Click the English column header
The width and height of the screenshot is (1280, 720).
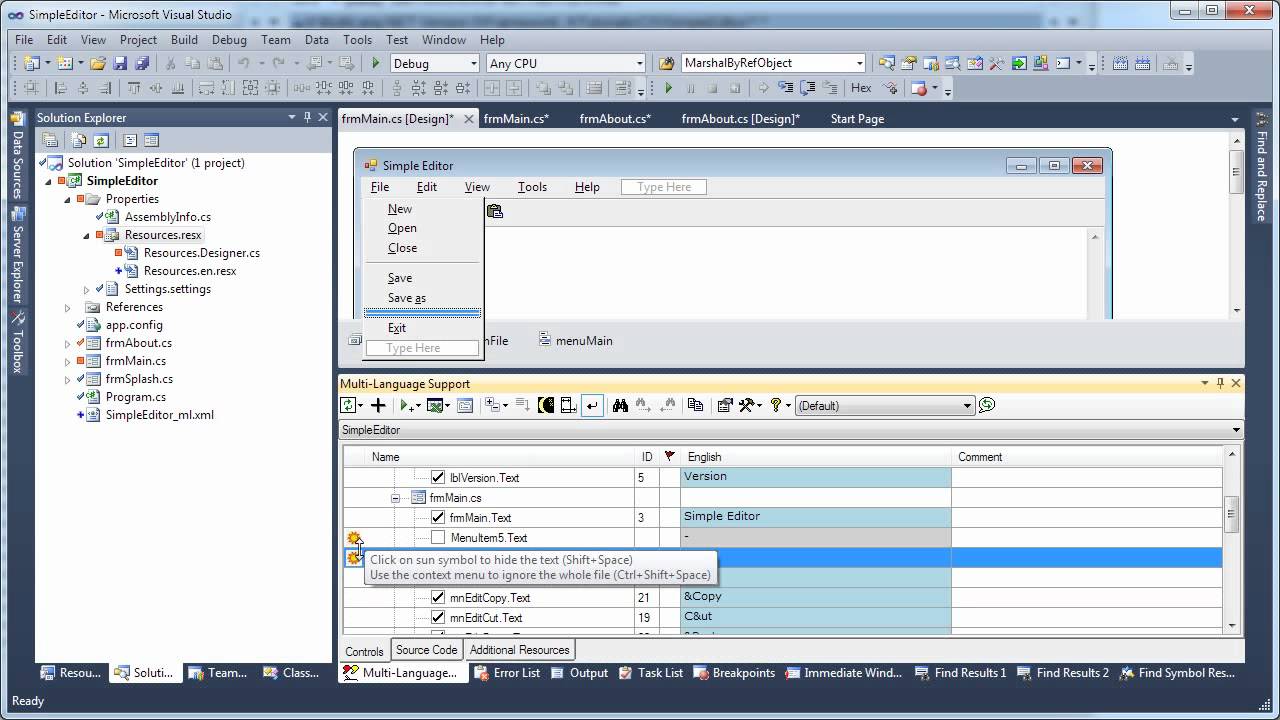815,457
